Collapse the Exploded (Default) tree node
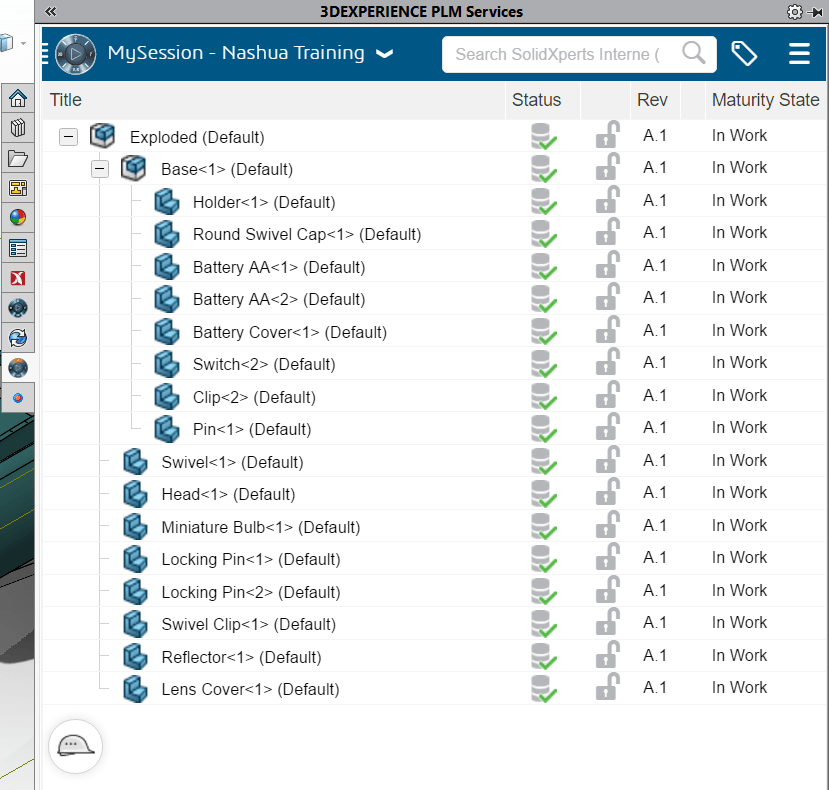 (x=68, y=137)
